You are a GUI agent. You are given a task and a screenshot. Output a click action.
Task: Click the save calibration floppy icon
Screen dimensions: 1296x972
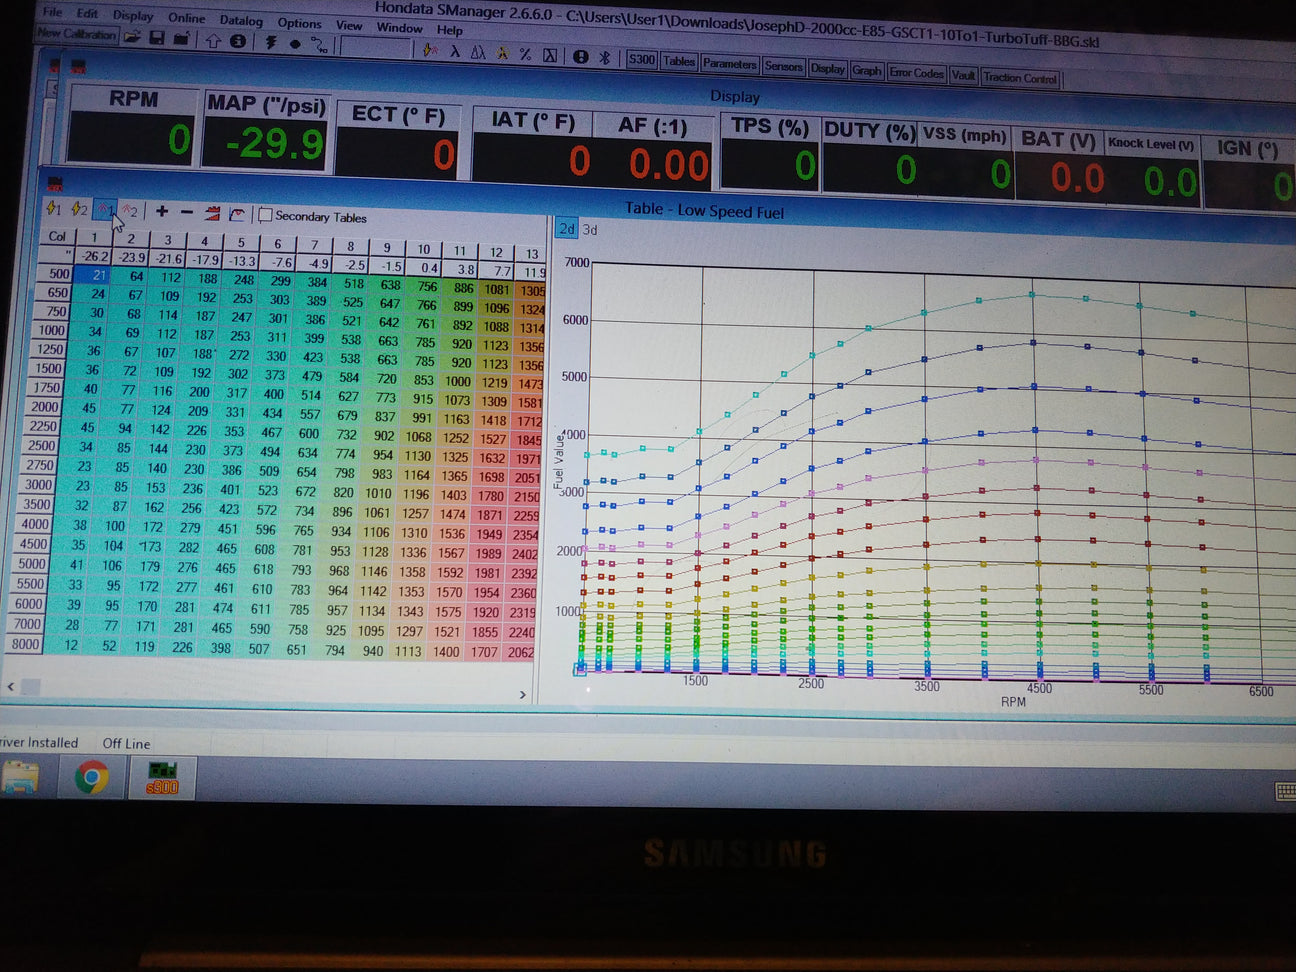[157, 39]
